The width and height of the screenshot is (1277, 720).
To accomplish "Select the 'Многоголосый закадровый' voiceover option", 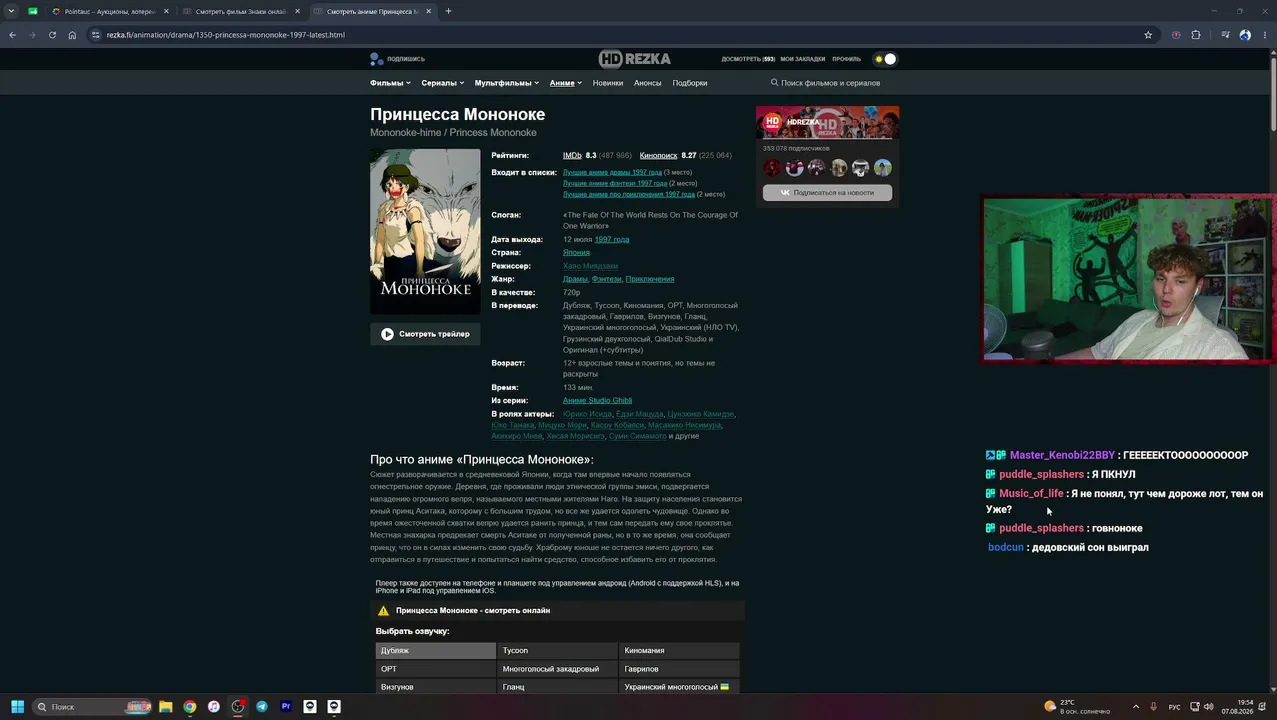I will point(557,669).
